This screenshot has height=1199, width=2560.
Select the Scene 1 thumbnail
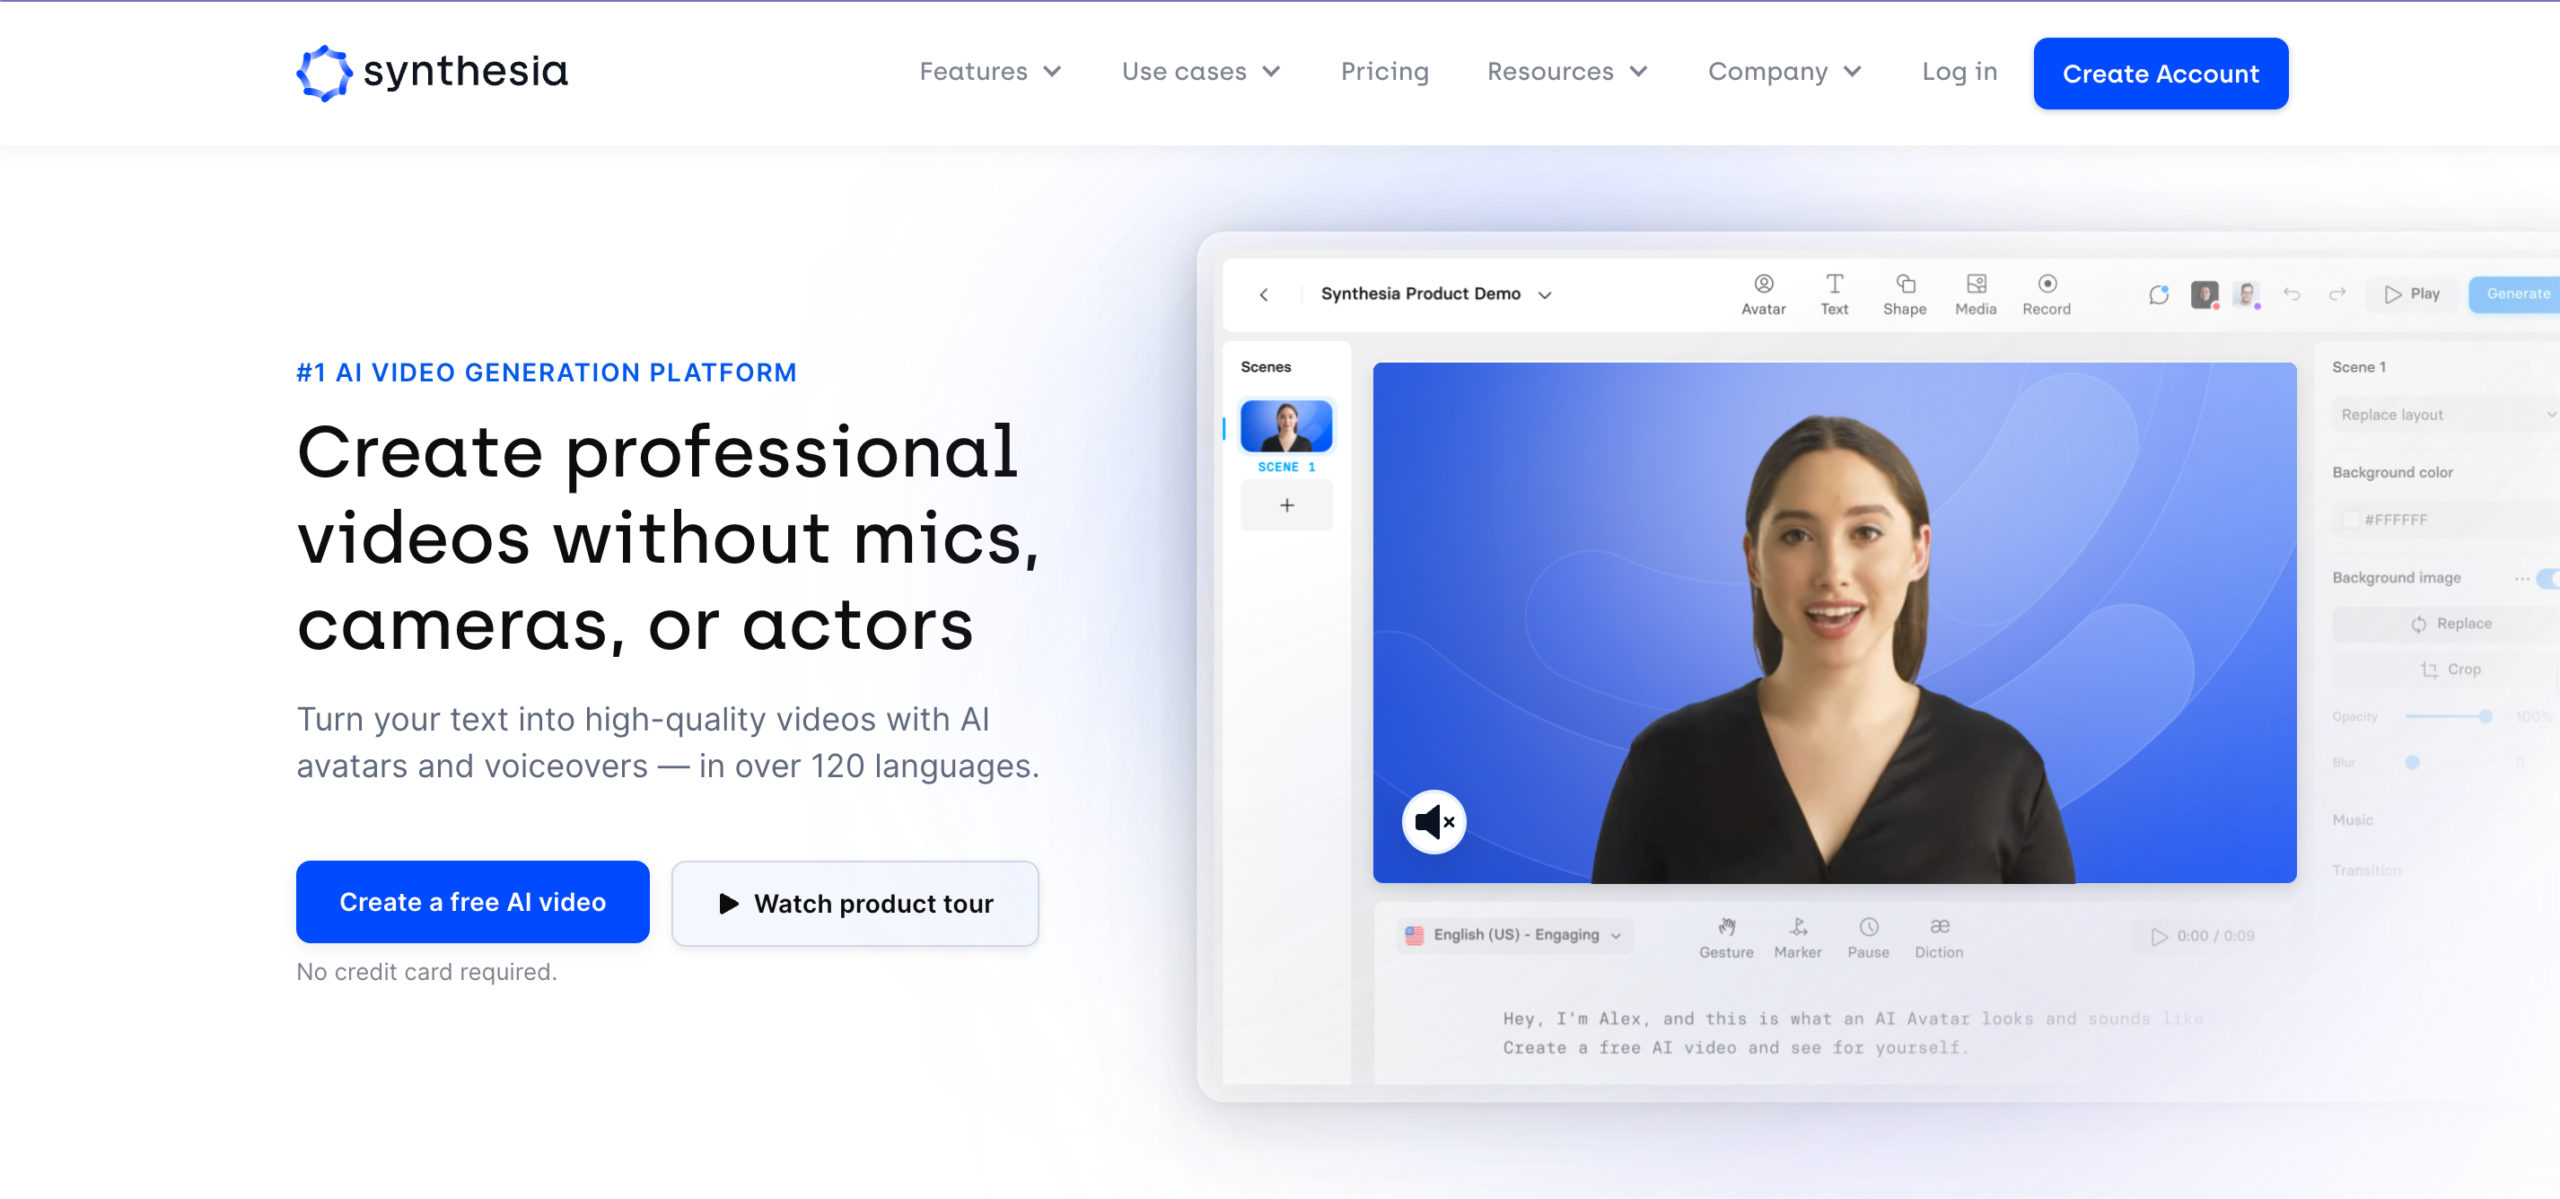pos(1286,427)
